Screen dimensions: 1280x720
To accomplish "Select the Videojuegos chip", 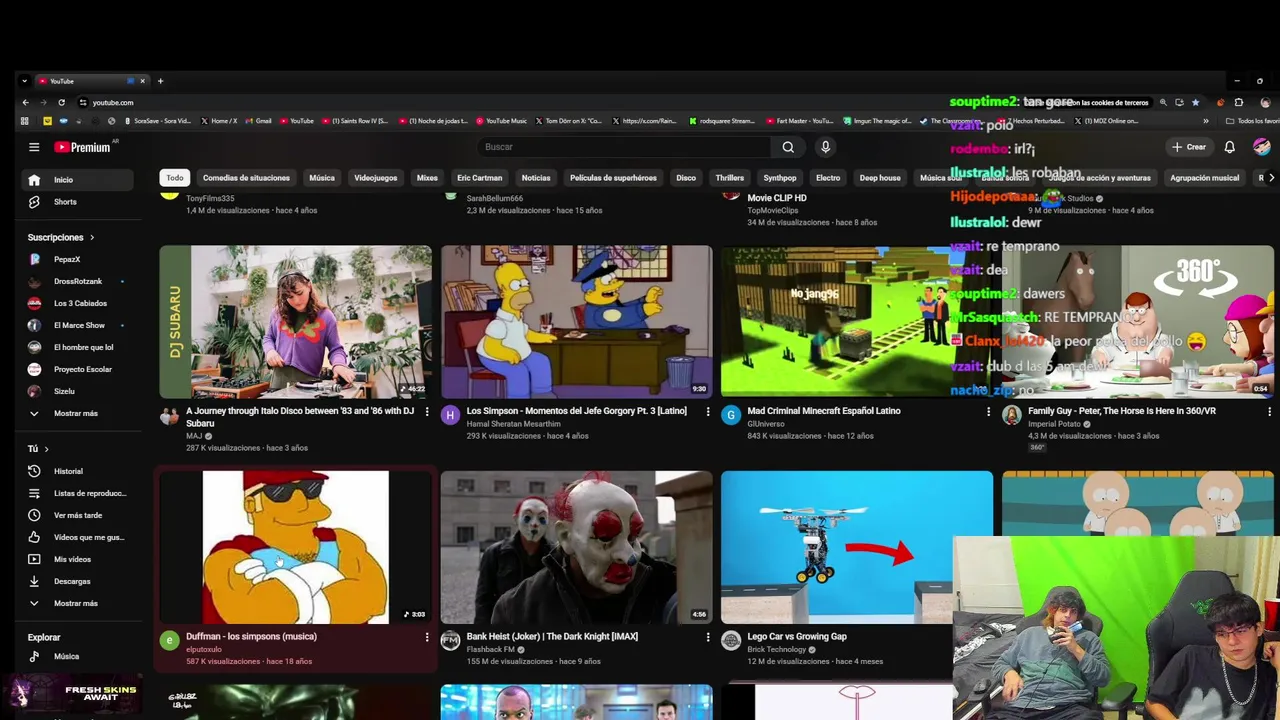I will pyautogui.click(x=375, y=178).
